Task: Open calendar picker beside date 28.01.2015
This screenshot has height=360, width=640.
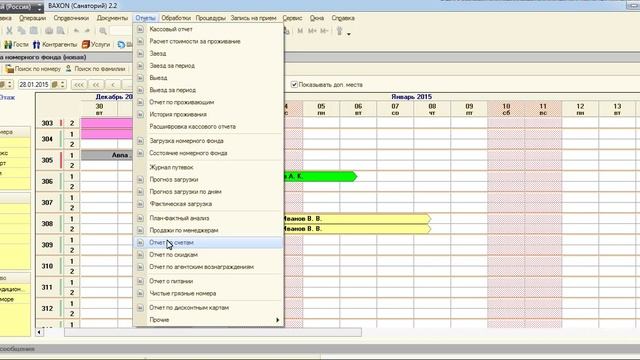Action: pyautogui.click(x=54, y=84)
